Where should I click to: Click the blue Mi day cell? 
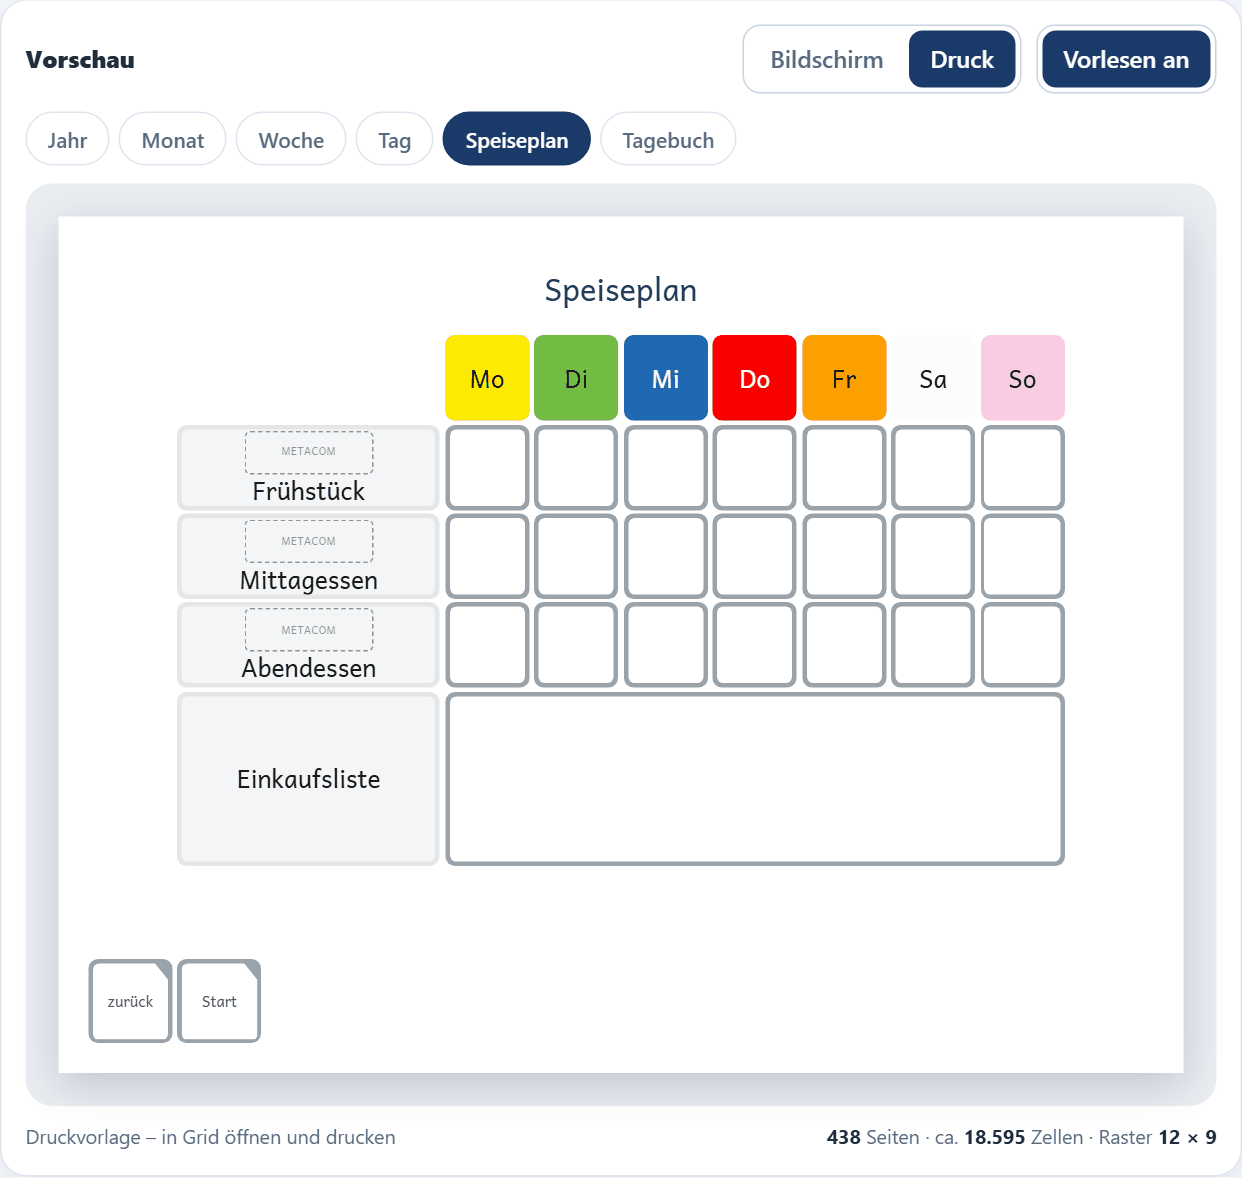pos(666,378)
